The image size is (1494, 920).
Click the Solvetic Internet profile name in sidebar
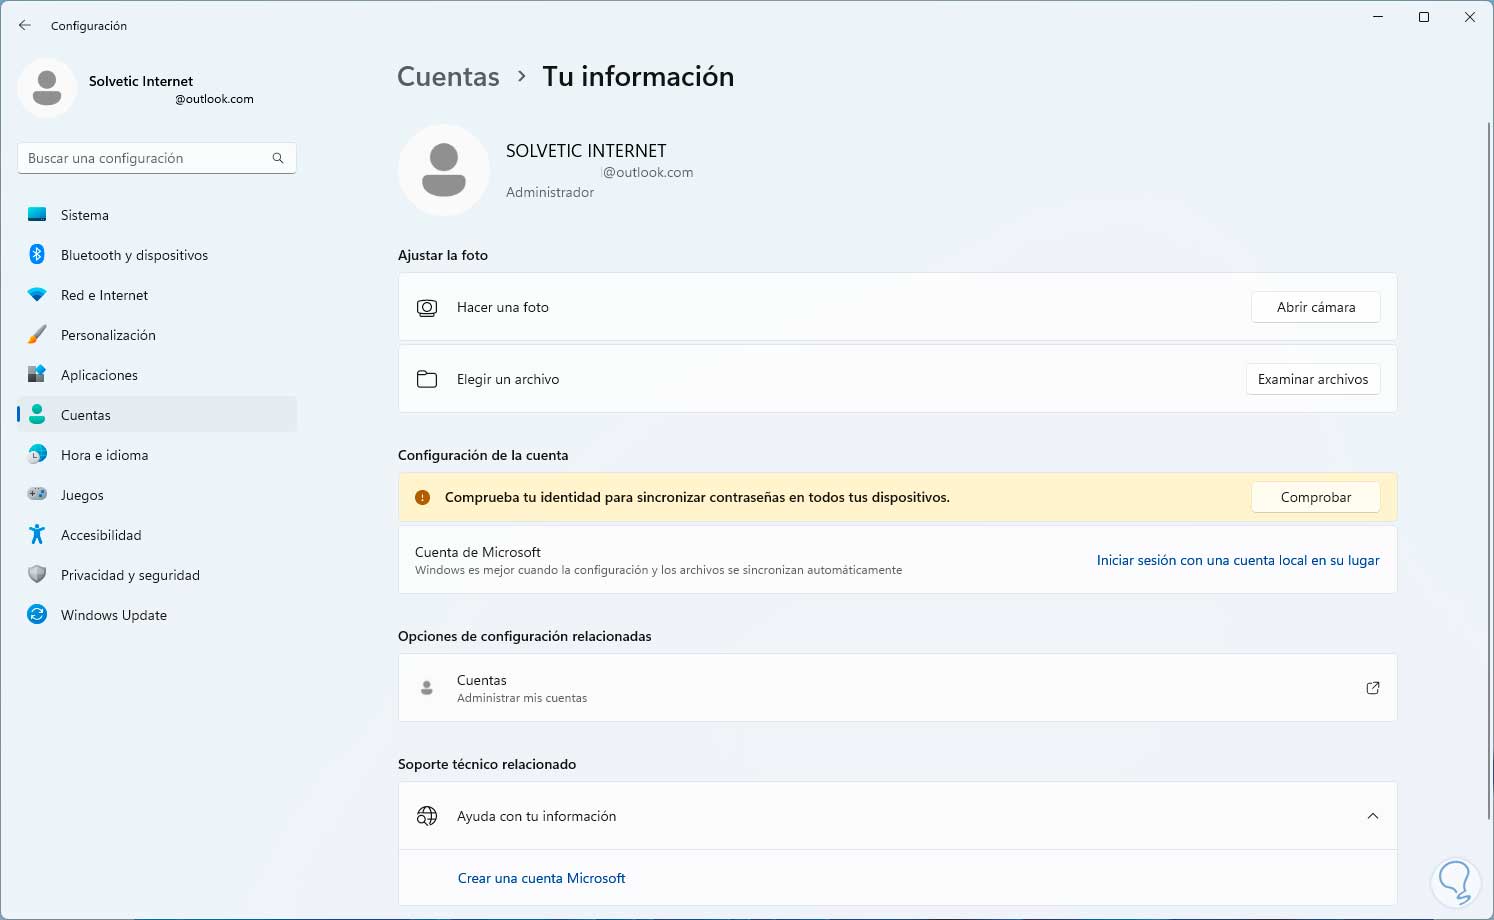click(141, 81)
